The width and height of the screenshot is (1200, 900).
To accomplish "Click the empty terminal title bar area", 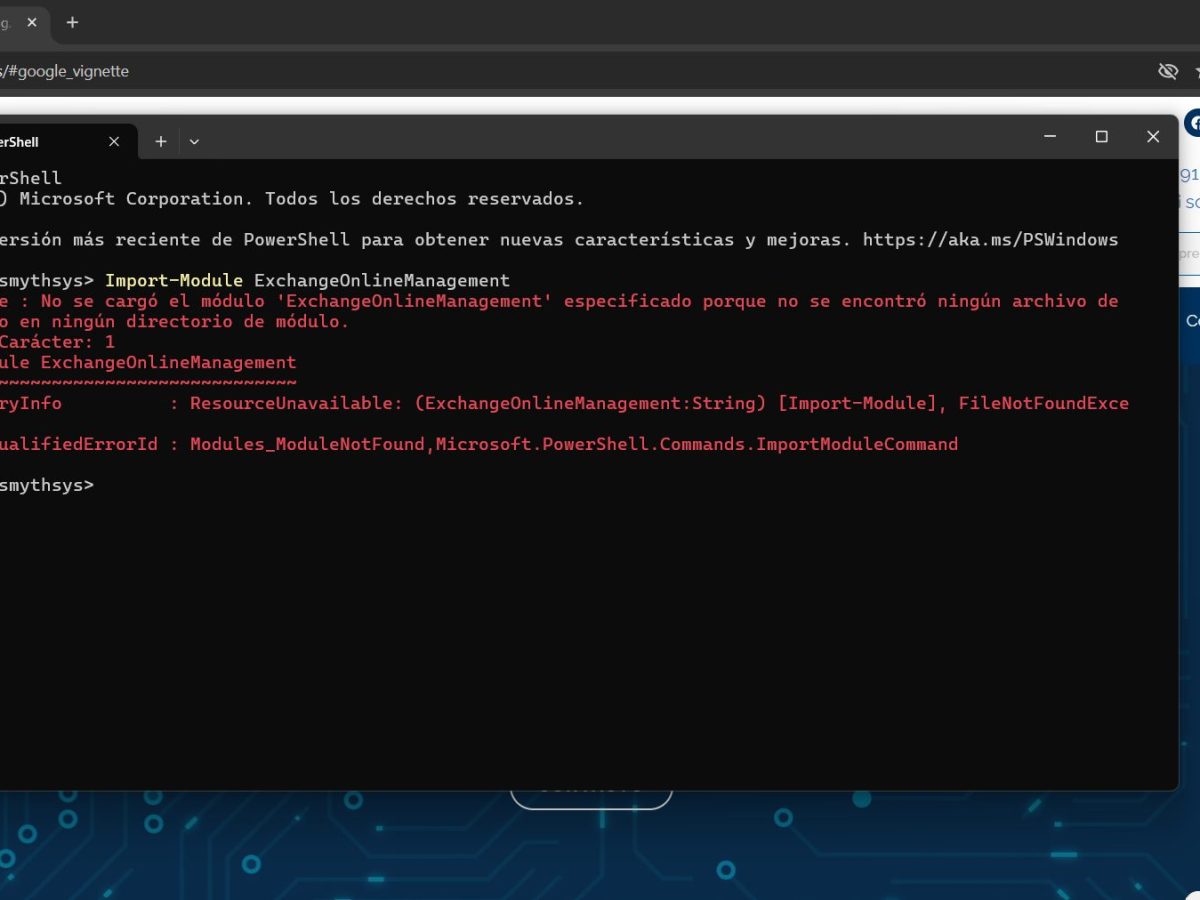I will click(x=600, y=138).
